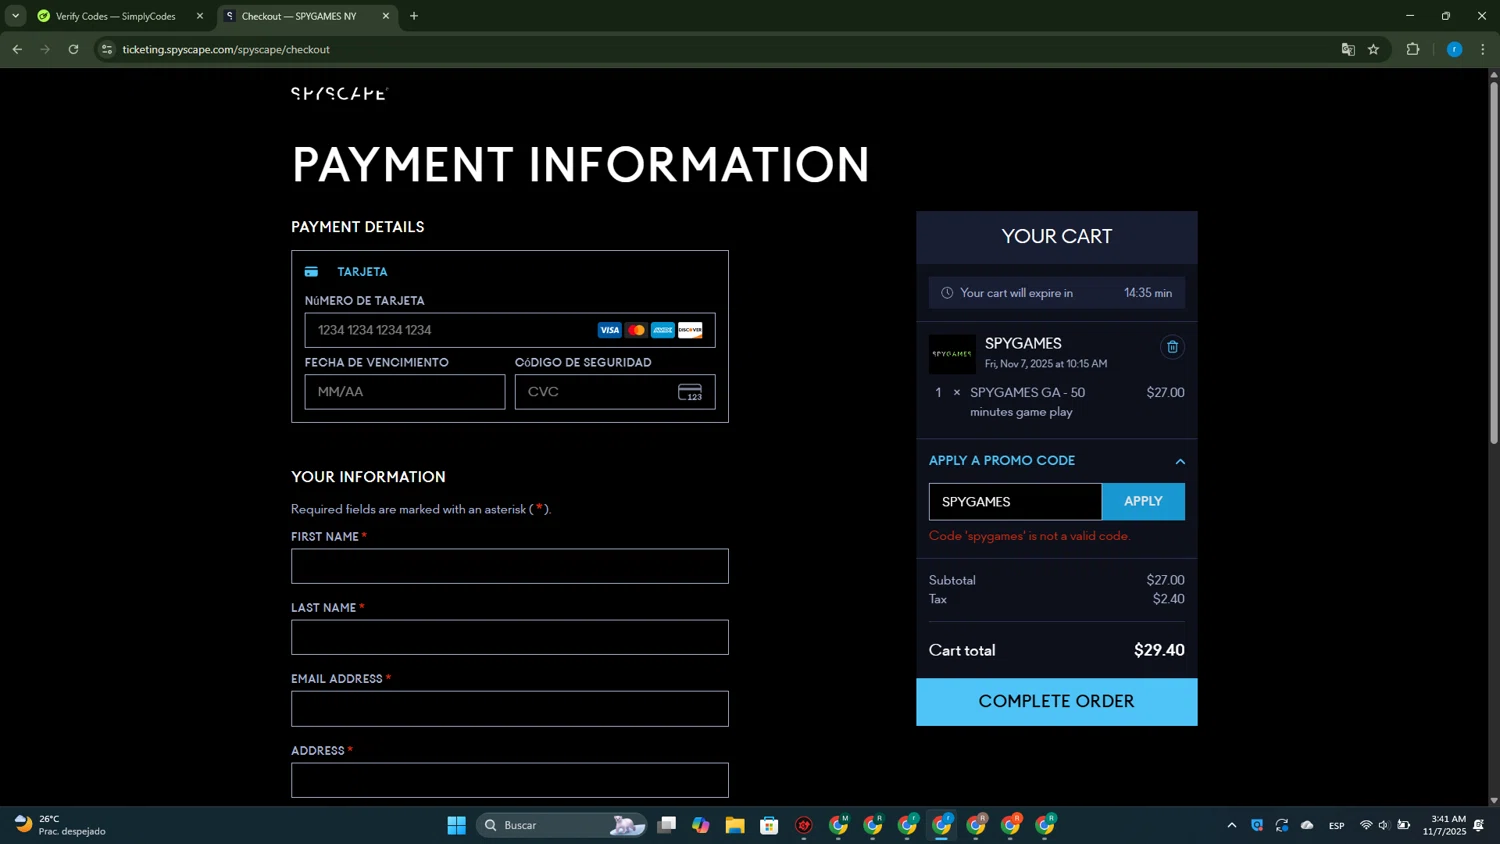The image size is (1500, 844).
Task: Click the address bar URL
Action: tap(226, 49)
